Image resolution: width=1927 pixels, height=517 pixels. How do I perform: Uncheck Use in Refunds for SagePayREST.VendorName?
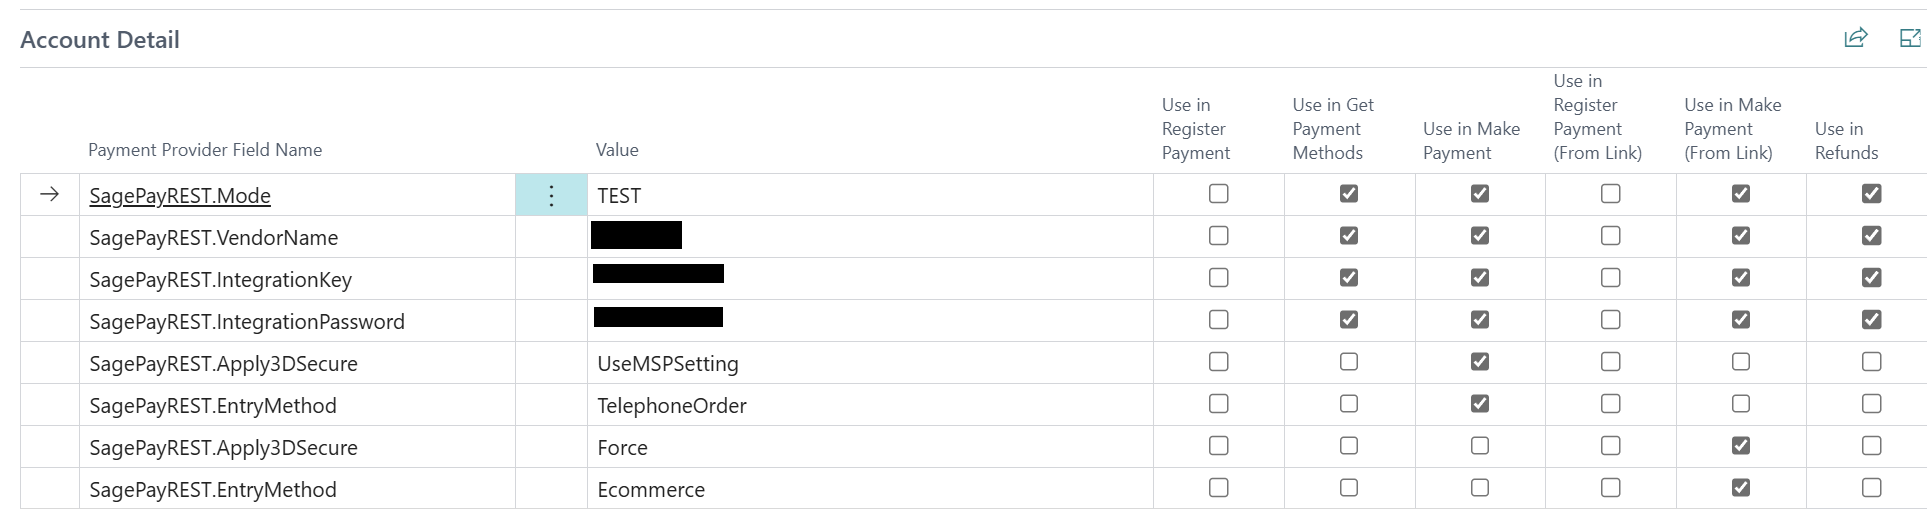(x=1871, y=236)
